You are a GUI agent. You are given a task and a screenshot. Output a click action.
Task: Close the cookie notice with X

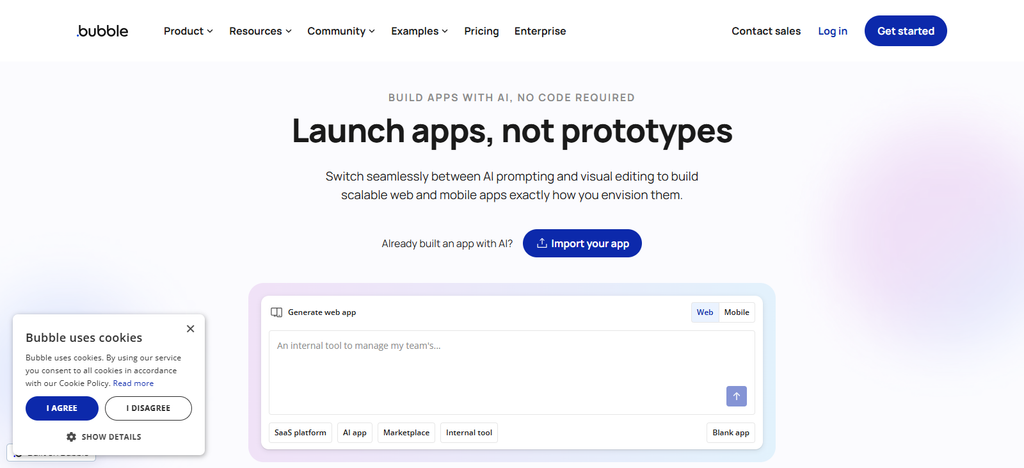coord(190,329)
